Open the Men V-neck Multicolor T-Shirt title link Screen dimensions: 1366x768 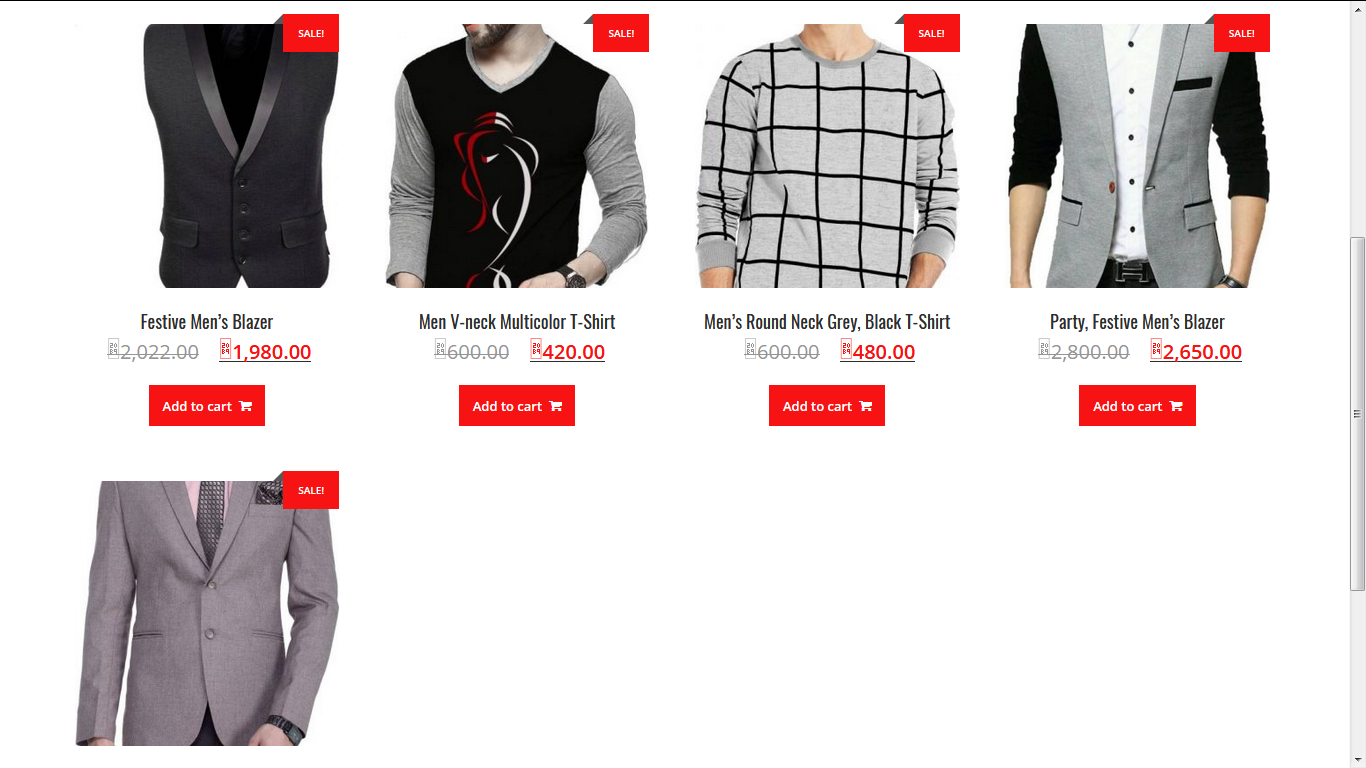[x=517, y=322]
